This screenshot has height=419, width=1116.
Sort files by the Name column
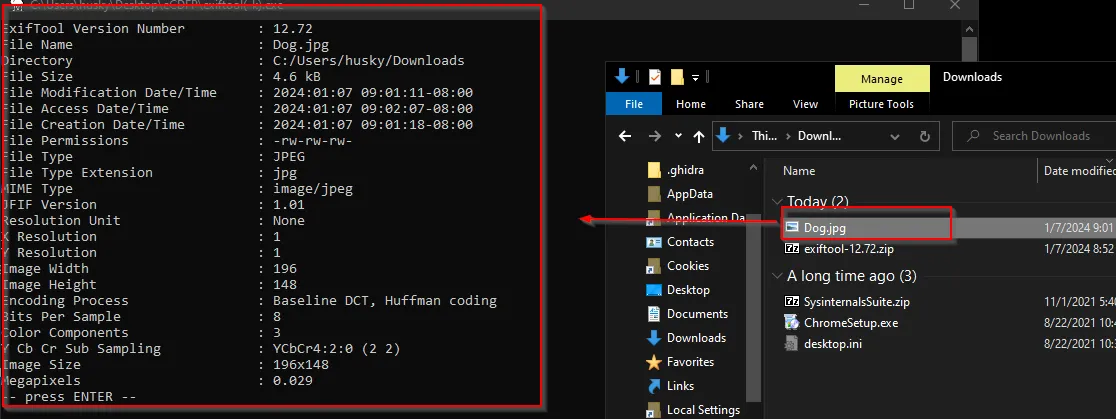pos(799,171)
